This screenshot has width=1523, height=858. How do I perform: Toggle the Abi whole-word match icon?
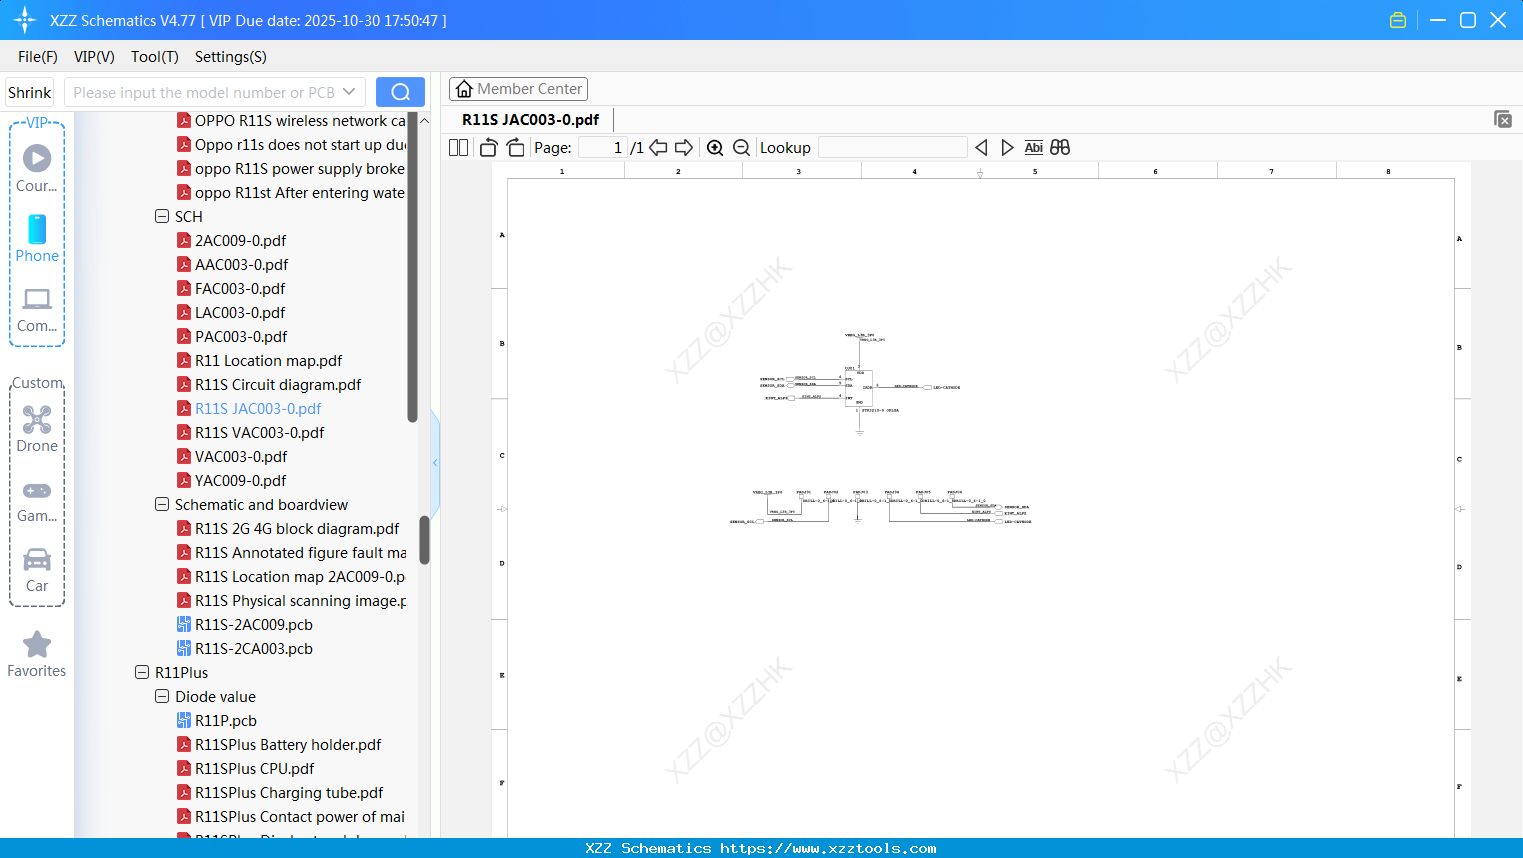tap(1034, 148)
